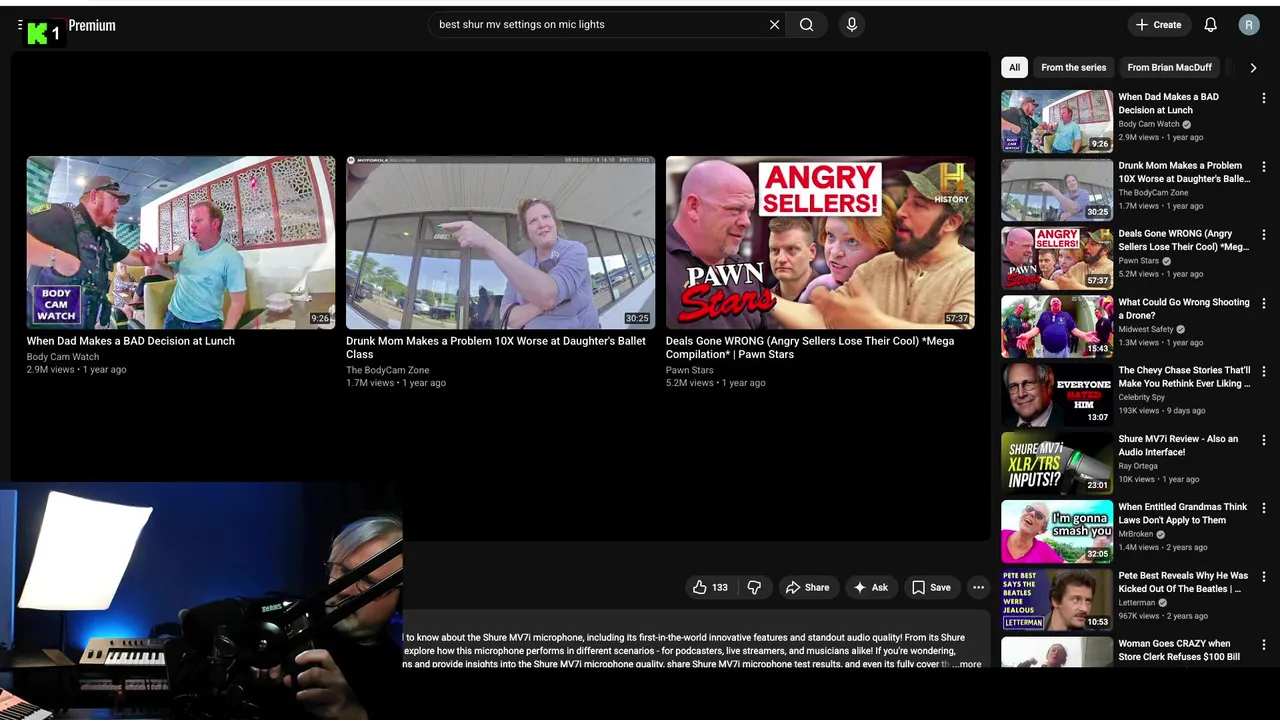Image resolution: width=1280 pixels, height=720 pixels.
Task: Open The BodyCam Zone channel under end-screen video
Action: click(388, 370)
